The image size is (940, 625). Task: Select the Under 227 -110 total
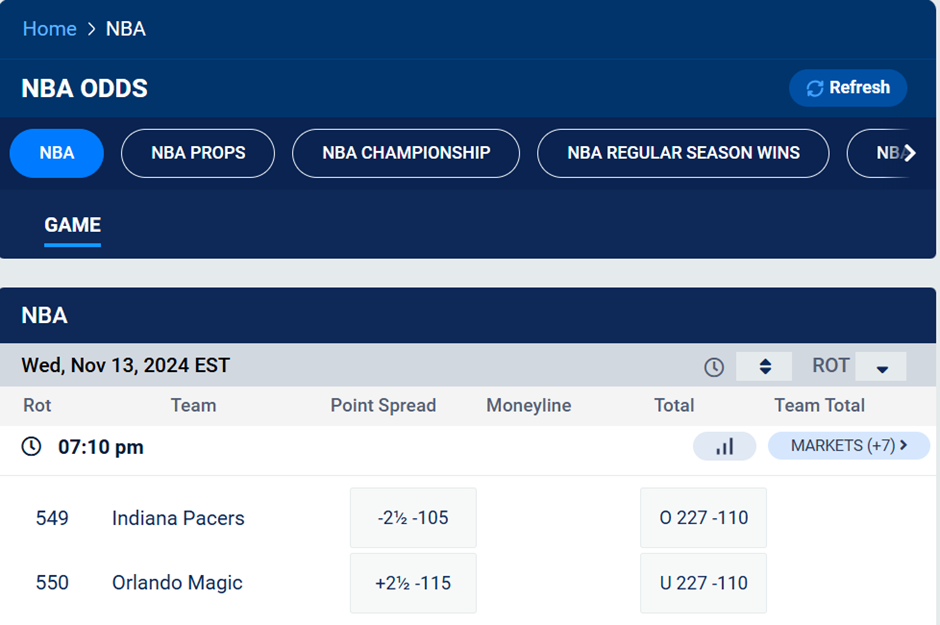click(703, 583)
